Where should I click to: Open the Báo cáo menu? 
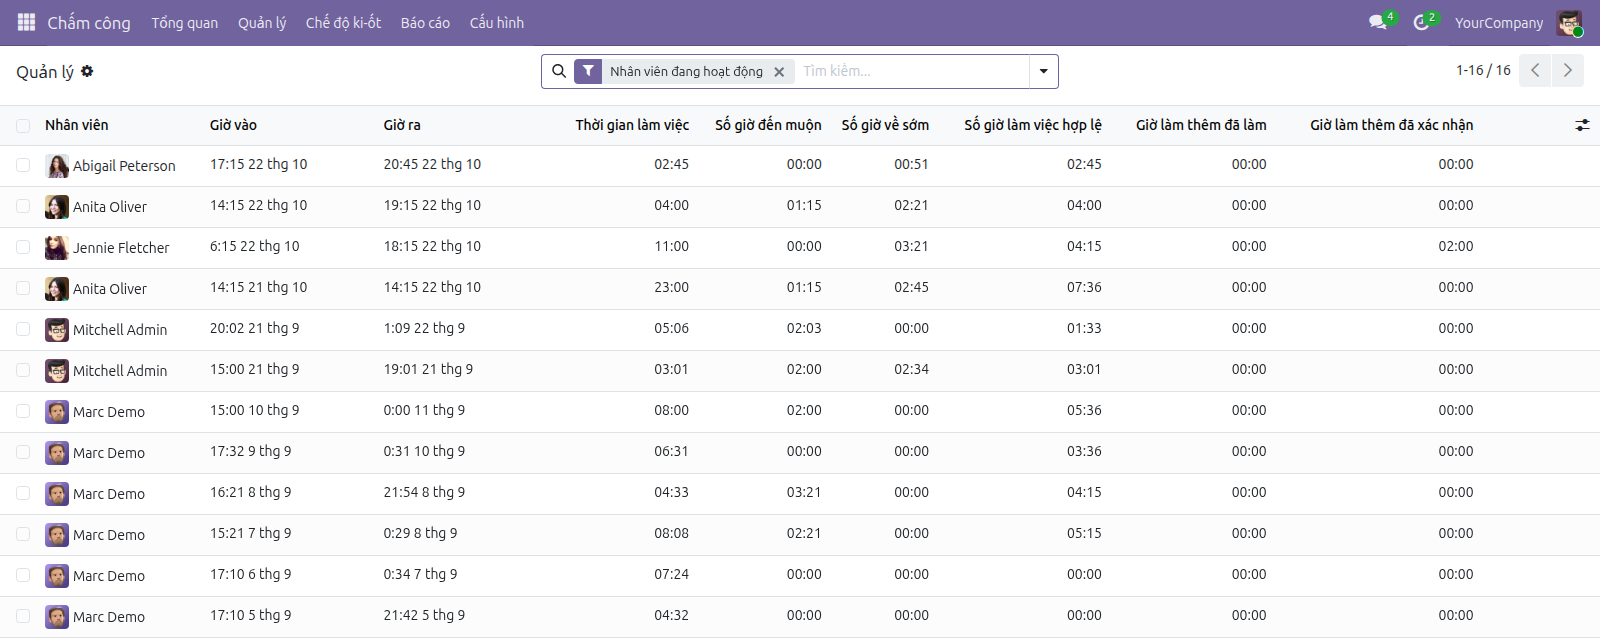[425, 22]
